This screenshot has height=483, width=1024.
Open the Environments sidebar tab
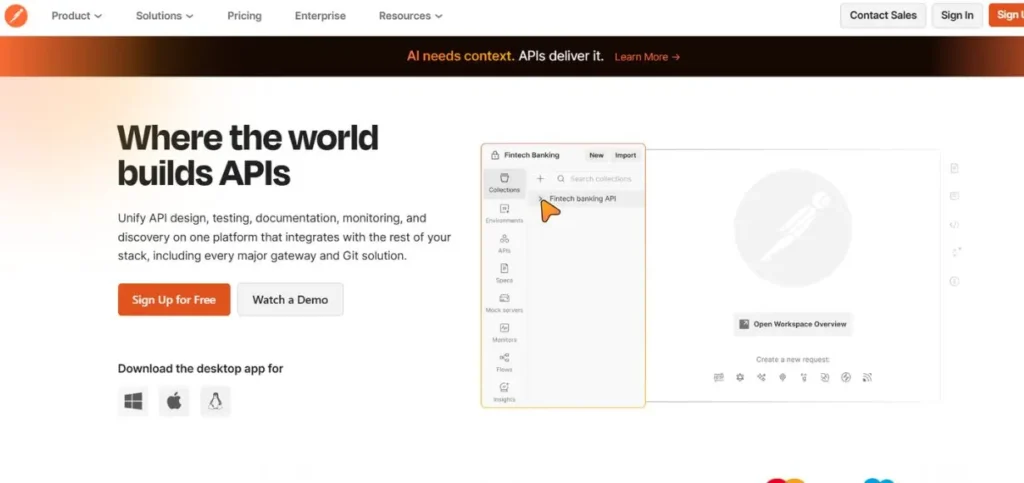pyautogui.click(x=504, y=213)
